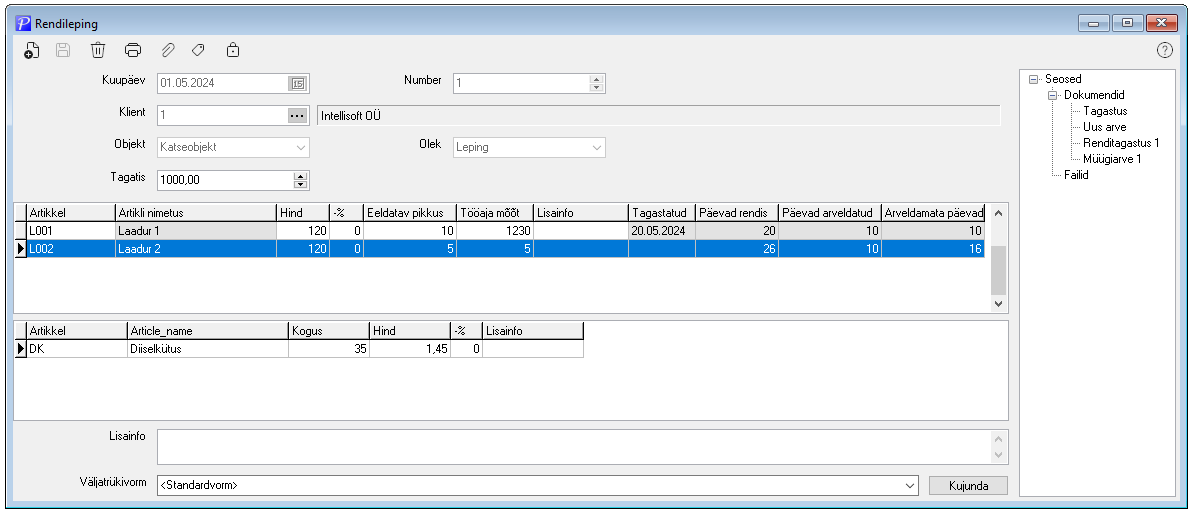
Task: Click the 1230 Tööaja mõõt cell
Action: click(x=495, y=231)
